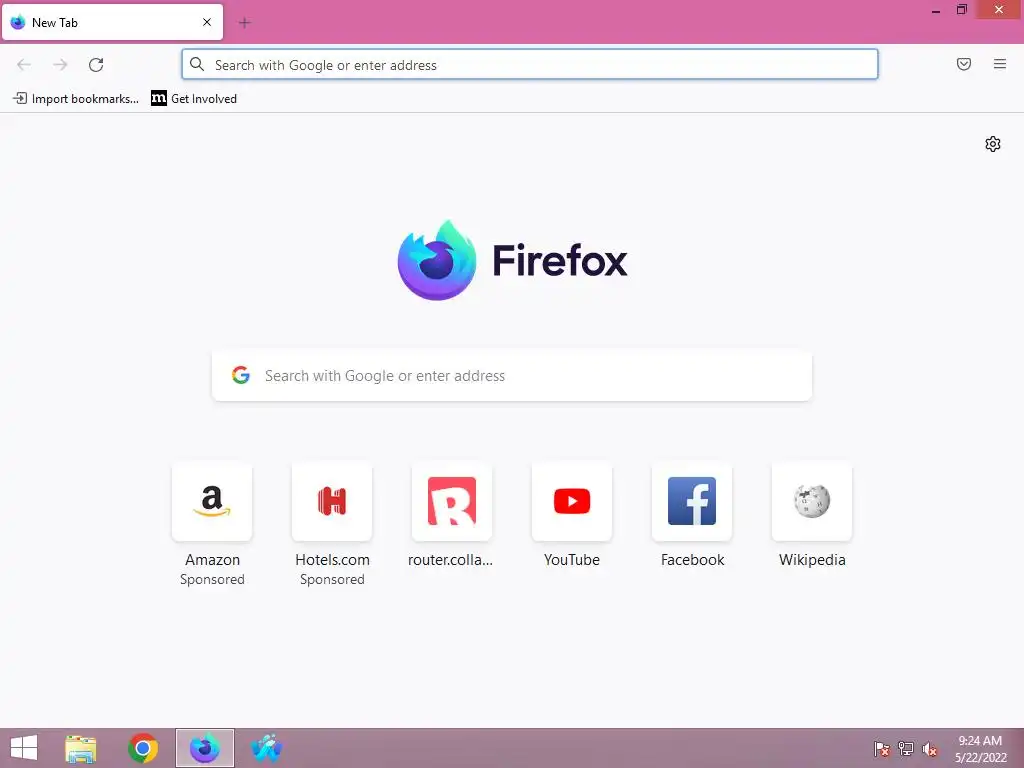Click the Forward navigation arrow
The height and width of the screenshot is (768, 1024).
(60, 65)
